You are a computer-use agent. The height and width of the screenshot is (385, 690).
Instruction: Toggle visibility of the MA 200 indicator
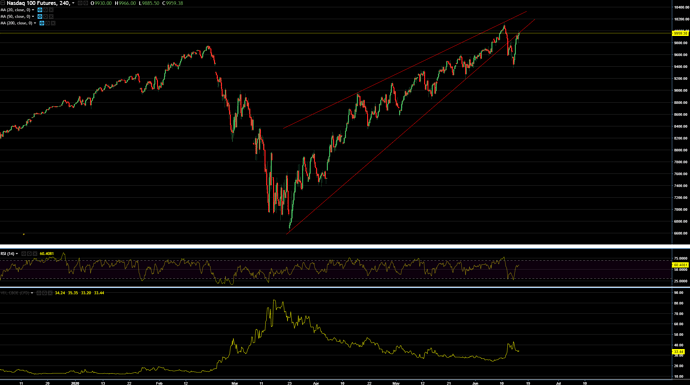[x=42, y=23]
